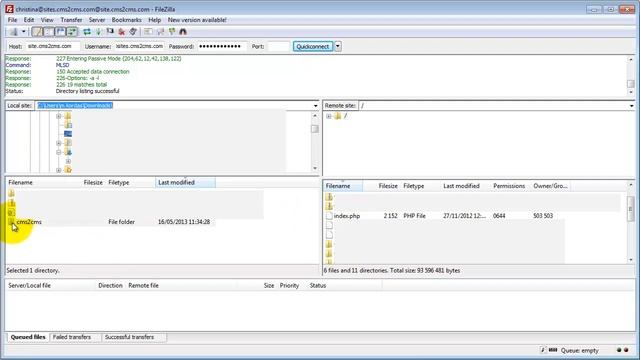Open the Transfer menu
The width and height of the screenshot is (640, 360).
[71, 20]
